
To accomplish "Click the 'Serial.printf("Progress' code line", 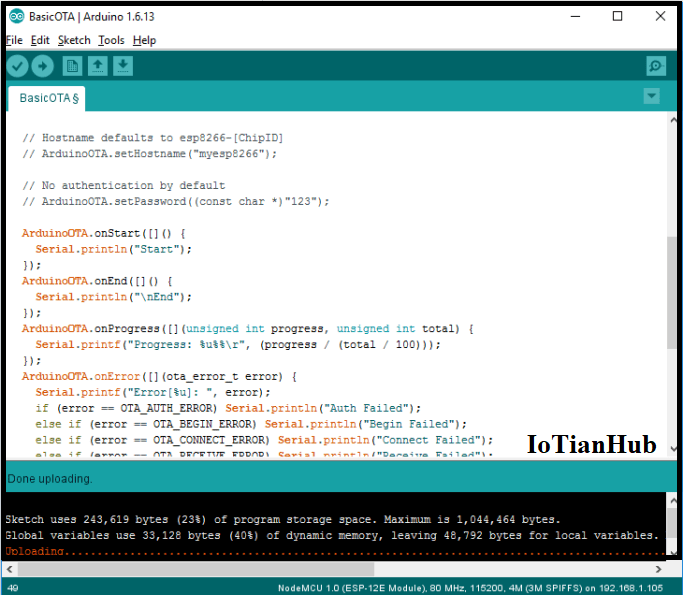I will tap(238, 345).
